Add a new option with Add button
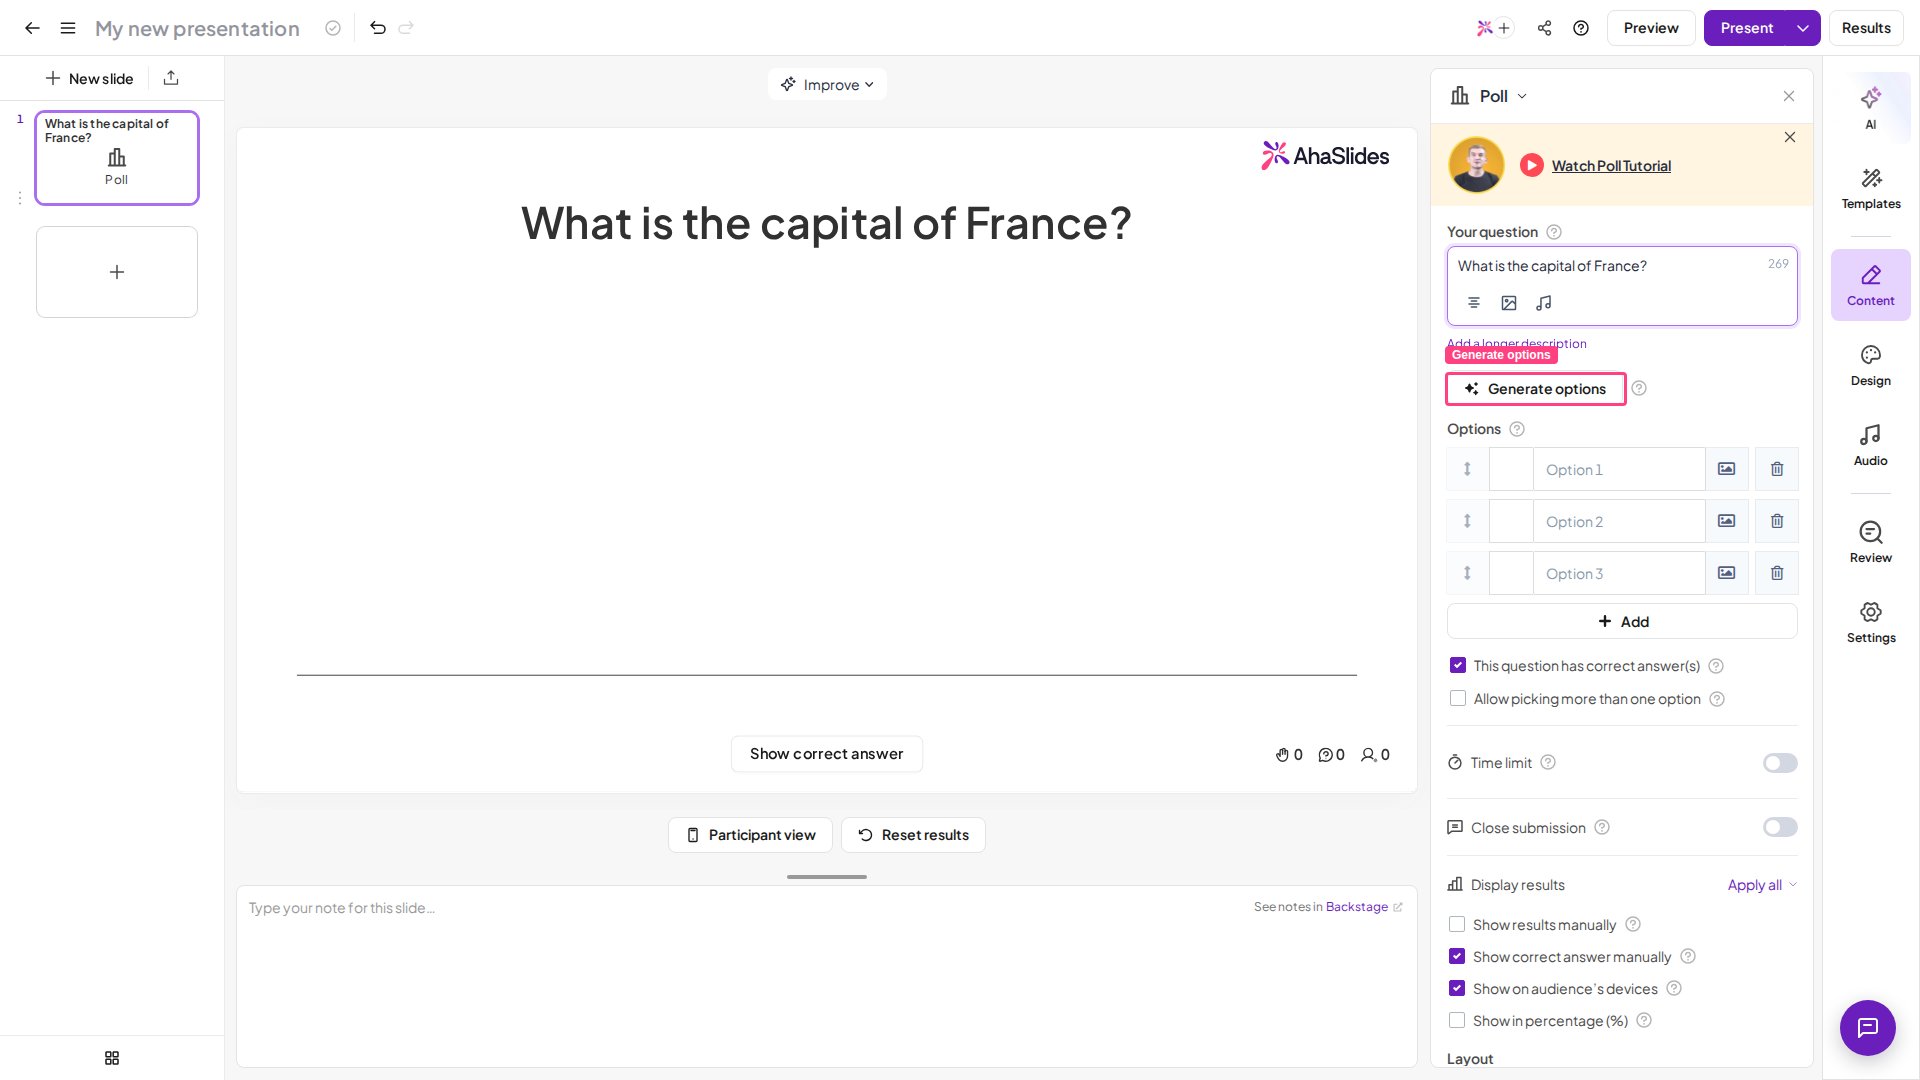 [1622, 621]
